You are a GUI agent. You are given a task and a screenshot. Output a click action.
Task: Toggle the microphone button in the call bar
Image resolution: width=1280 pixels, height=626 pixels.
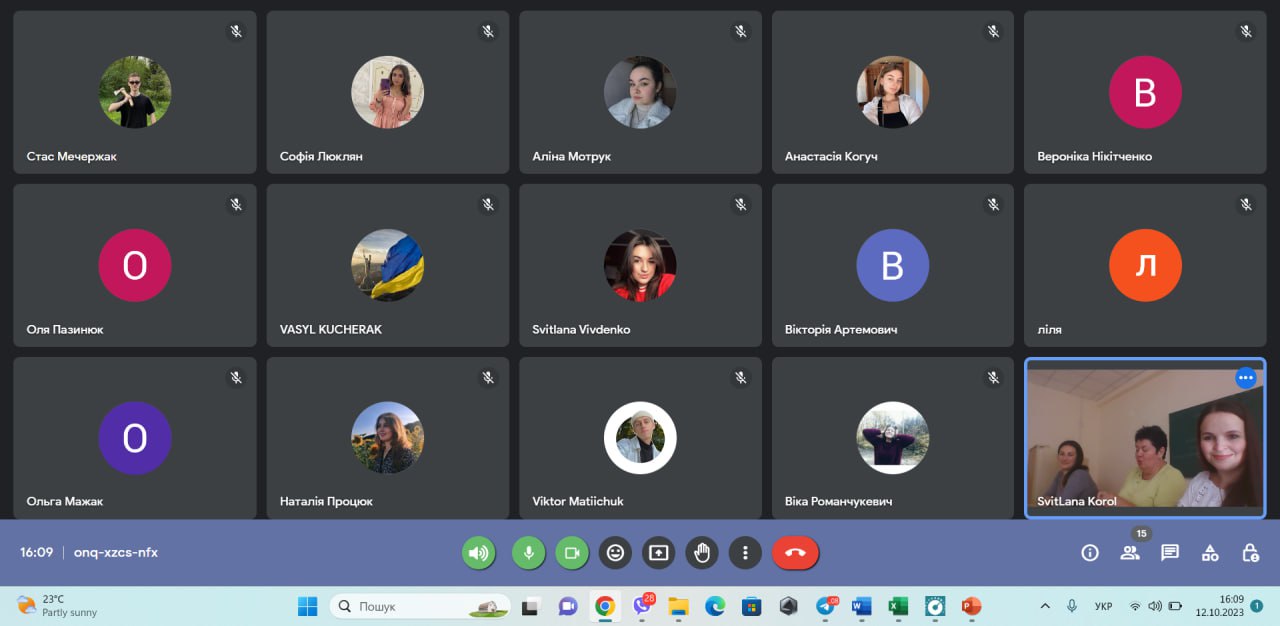pos(528,552)
